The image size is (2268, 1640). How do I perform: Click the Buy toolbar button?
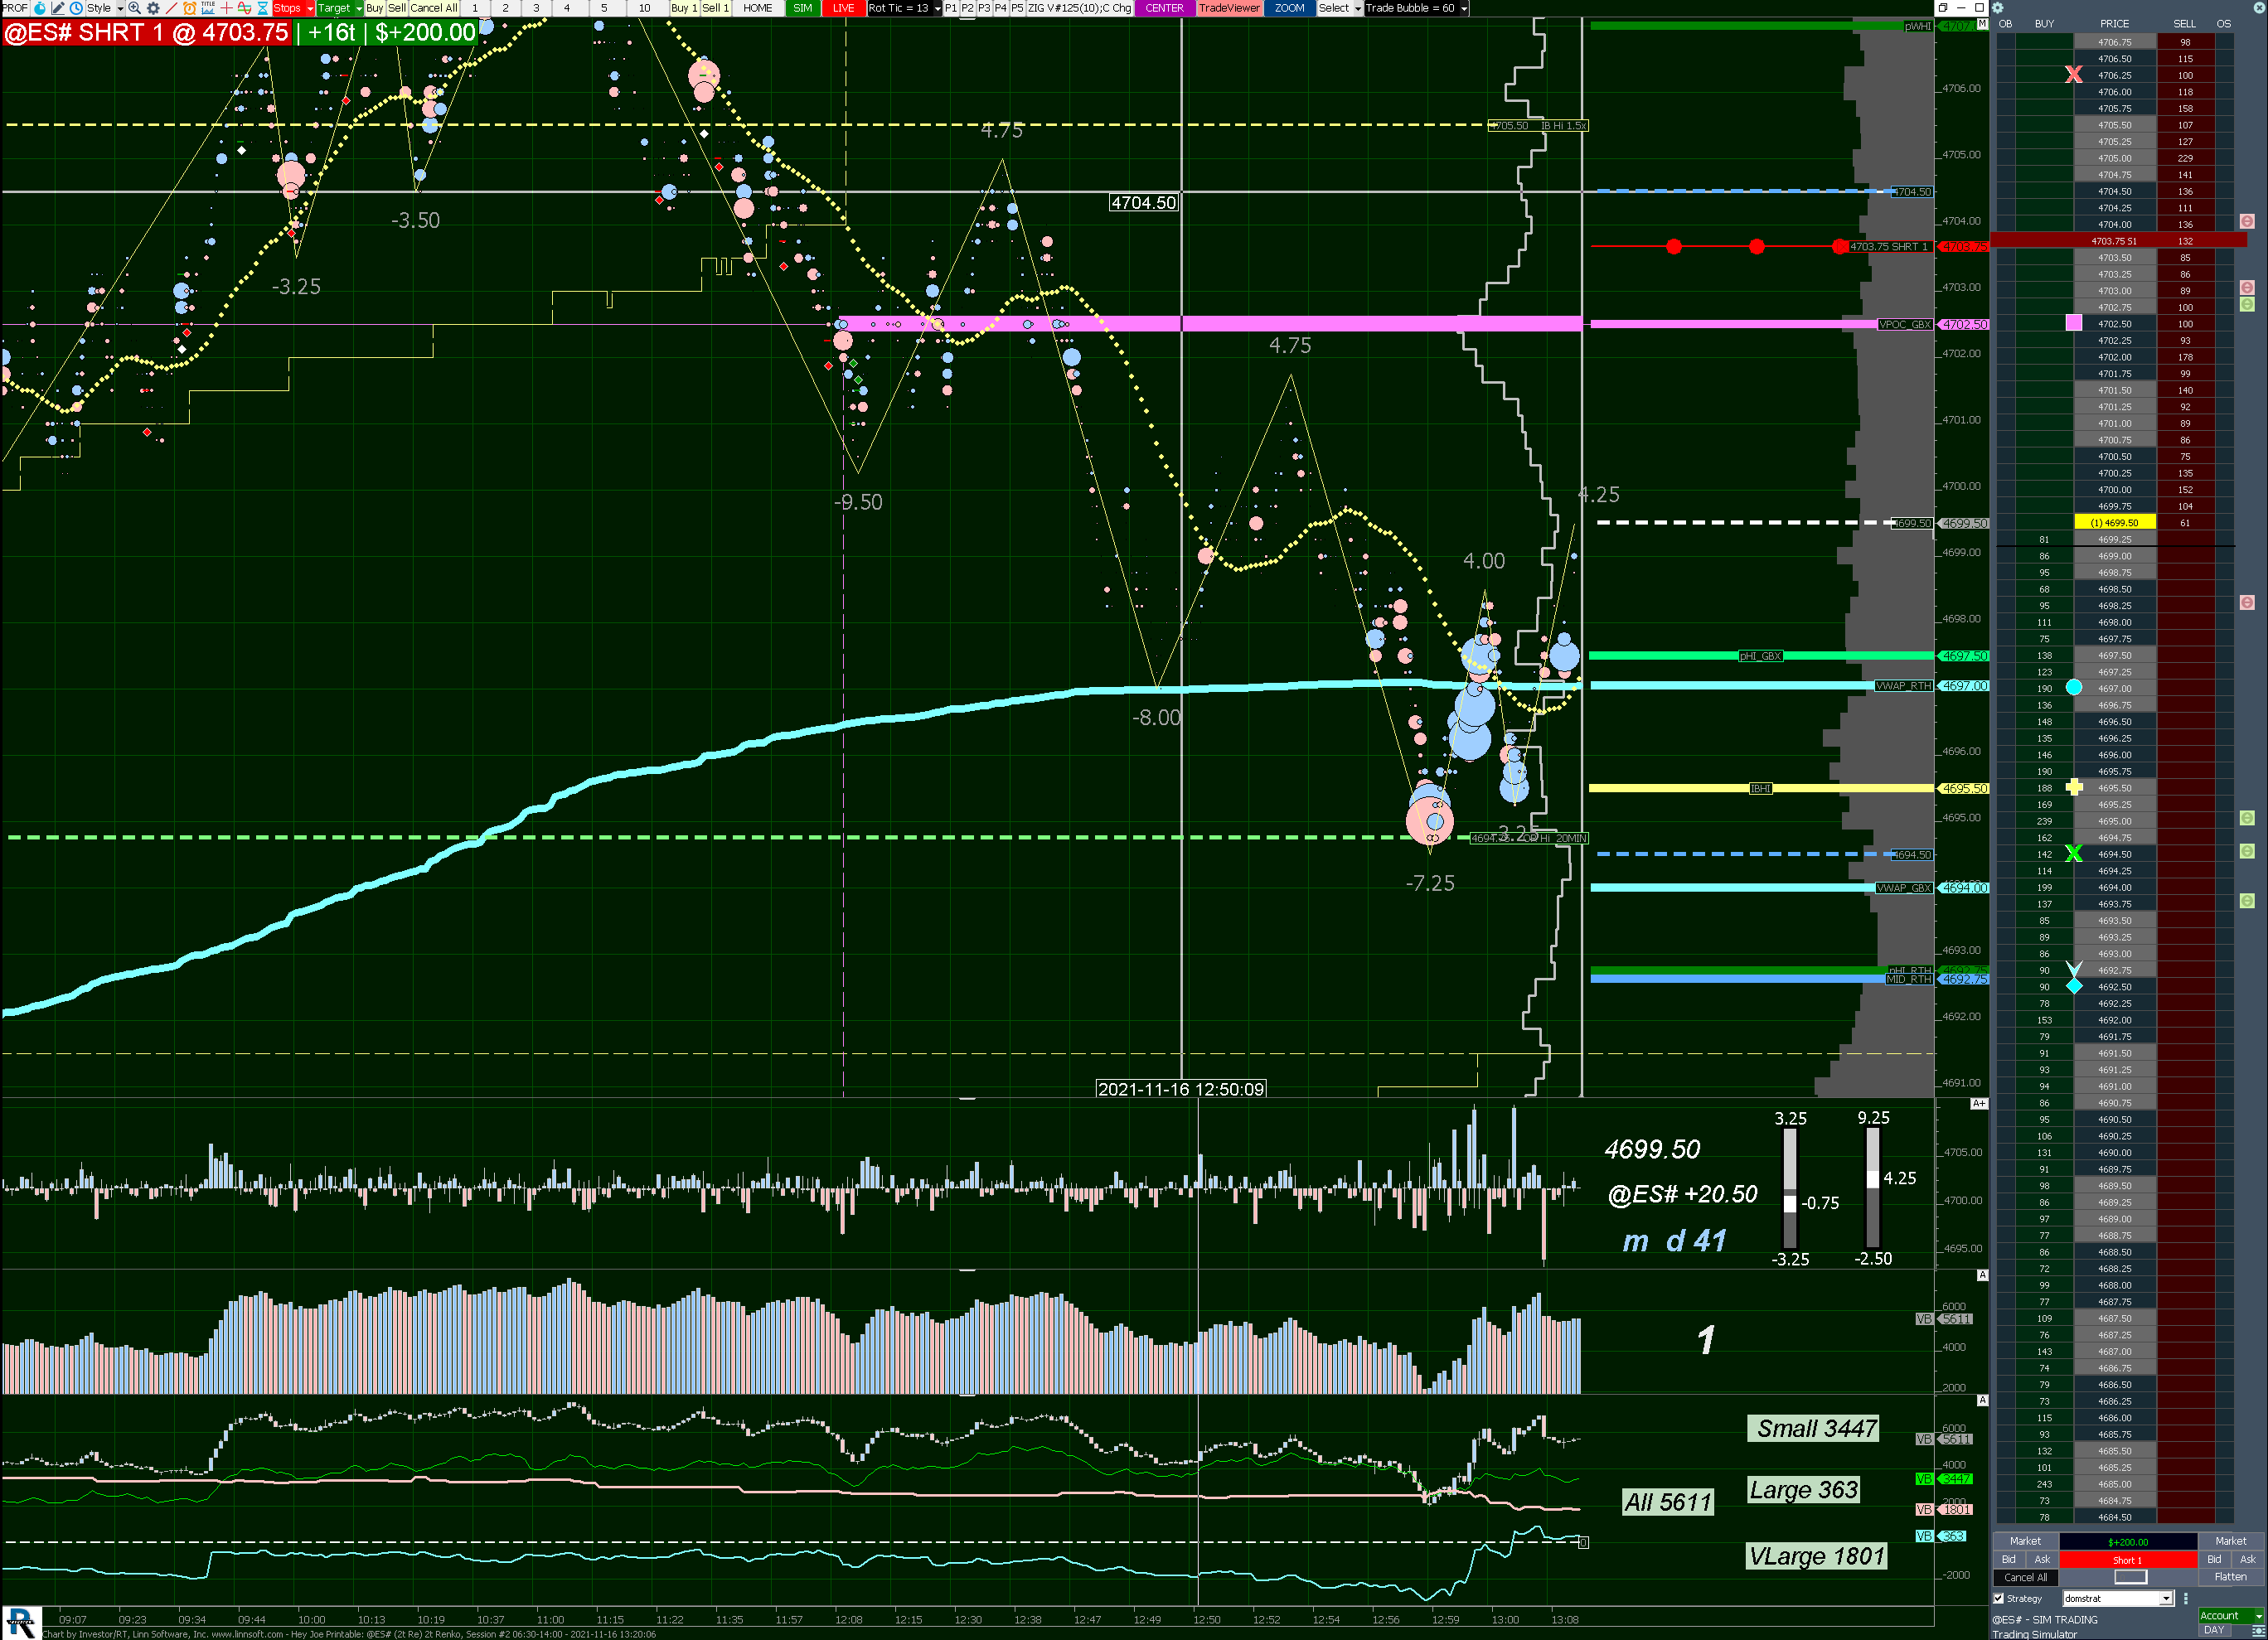point(375,8)
